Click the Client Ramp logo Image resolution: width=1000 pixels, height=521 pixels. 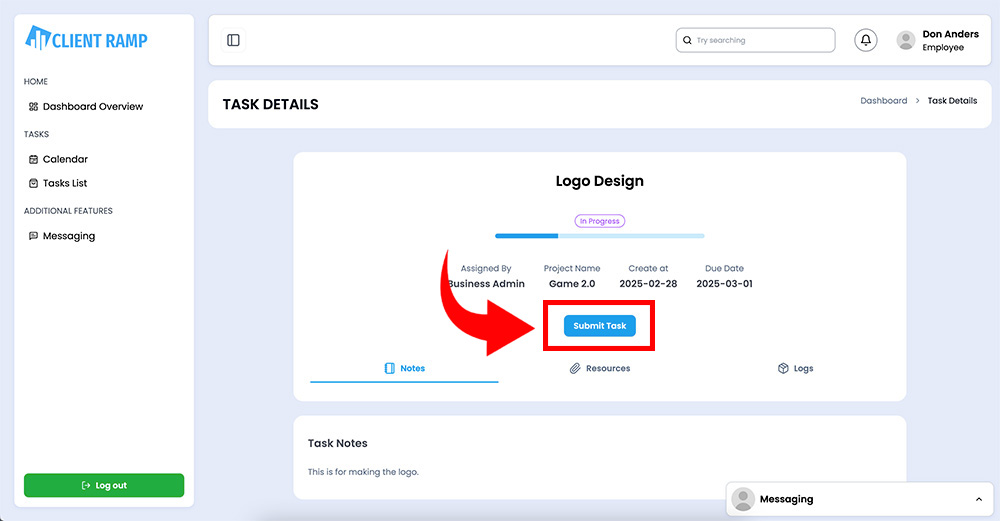point(86,38)
